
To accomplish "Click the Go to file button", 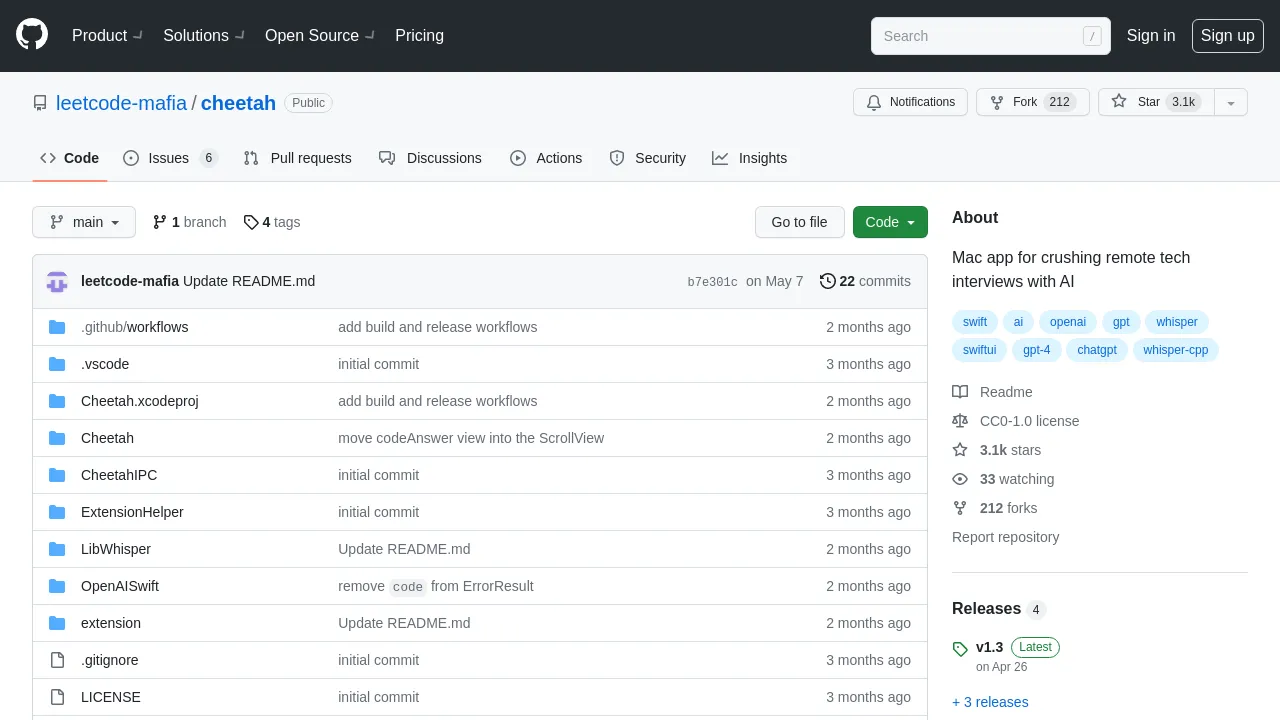I will [x=799, y=222].
